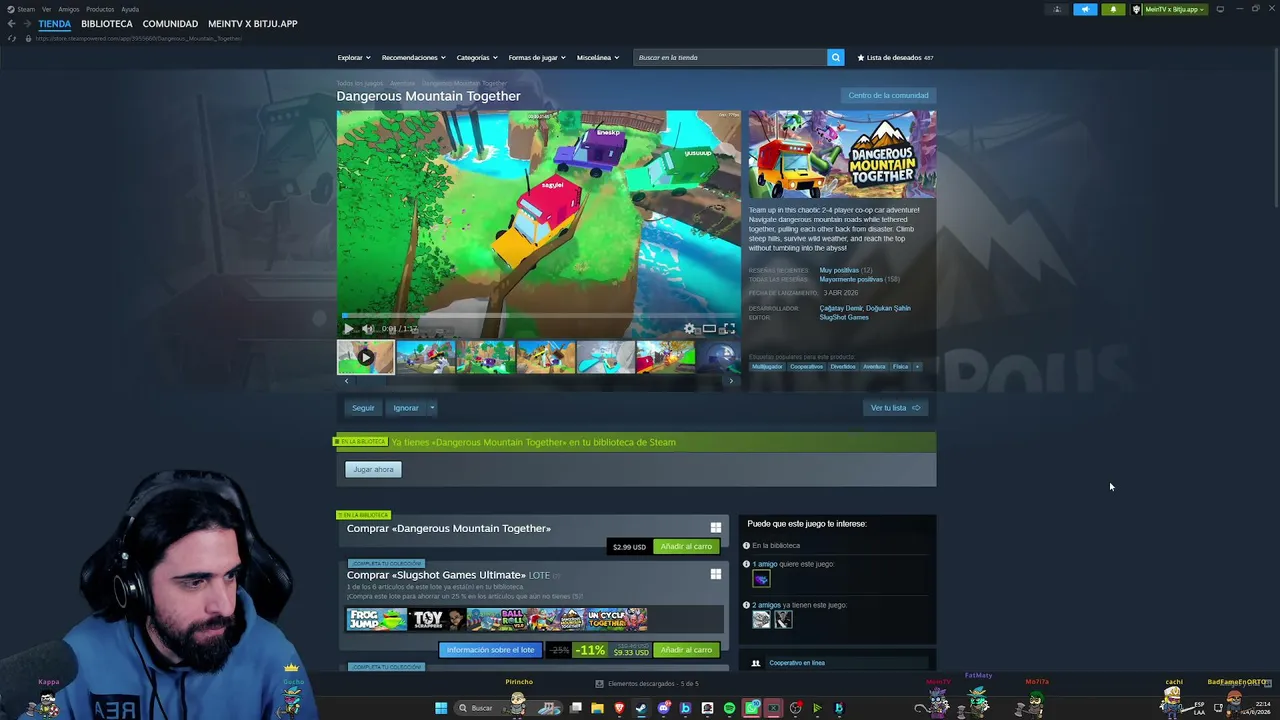Toggle theater mode in the trailer player
This screenshot has width=1280, height=720.
tap(709, 329)
